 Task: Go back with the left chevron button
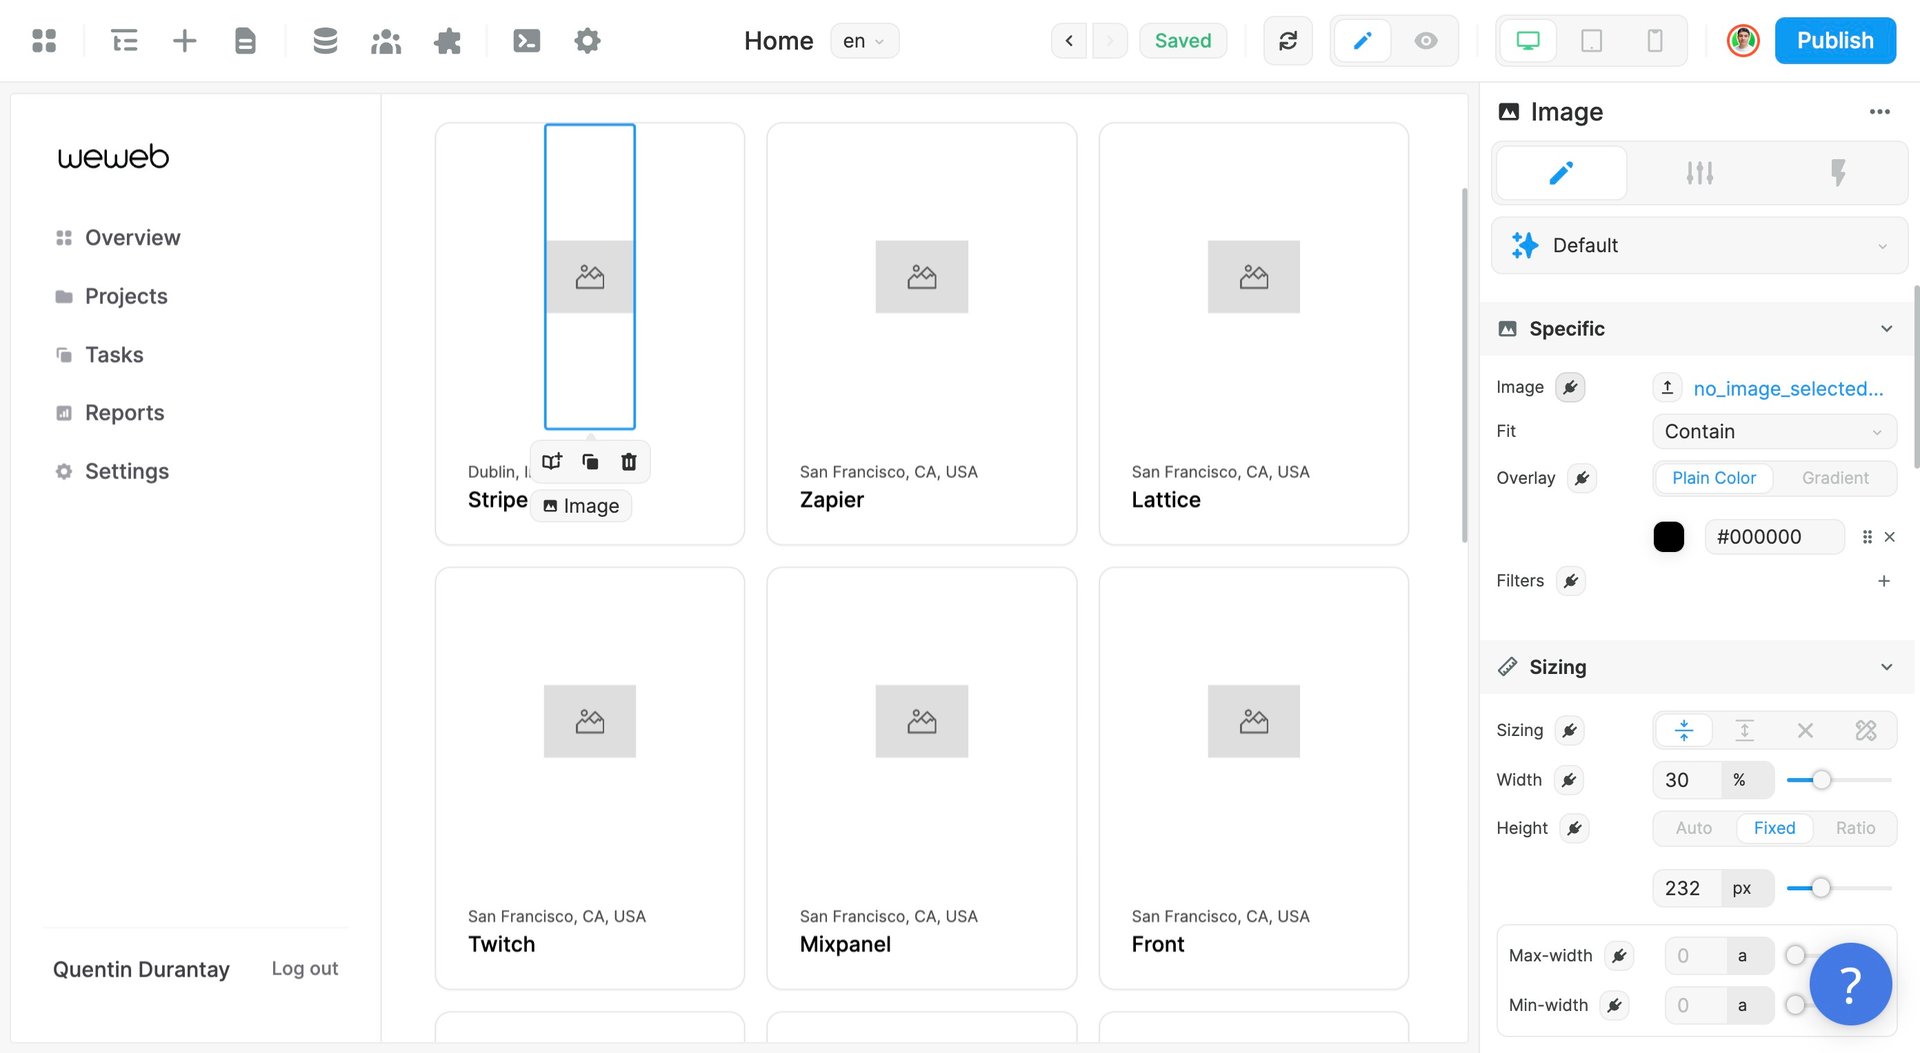pos(1069,41)
